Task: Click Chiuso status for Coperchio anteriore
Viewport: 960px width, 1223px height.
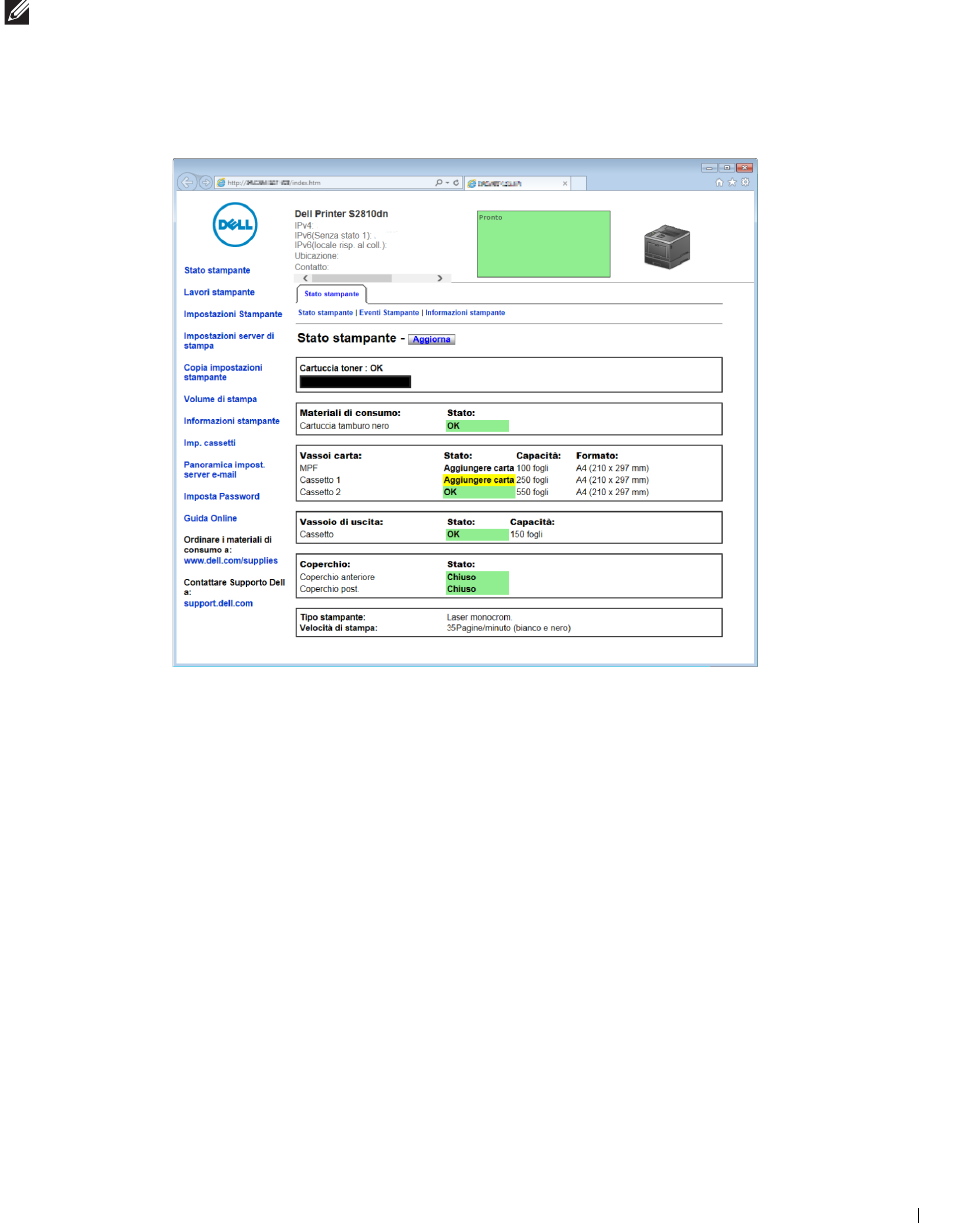Action: (477, 577)
